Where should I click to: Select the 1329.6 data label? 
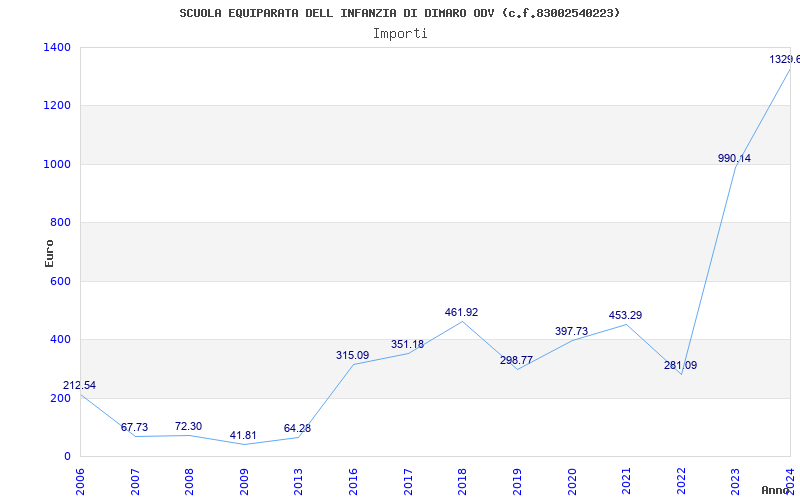[785, 59]
